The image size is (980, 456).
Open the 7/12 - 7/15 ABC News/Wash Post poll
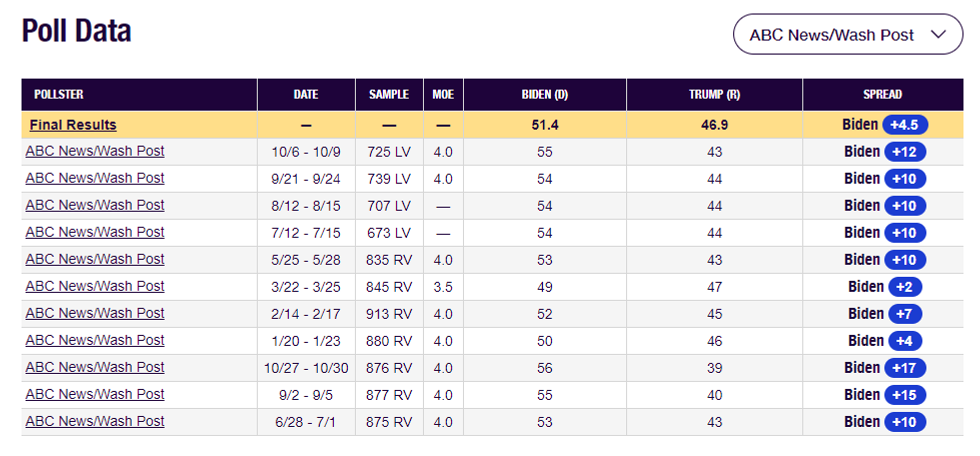tap(95, 232)
